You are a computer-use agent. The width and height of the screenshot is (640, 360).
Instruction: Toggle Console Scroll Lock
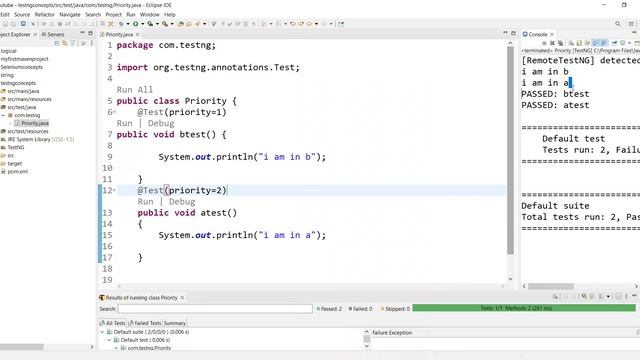click(x=579, y=43)
